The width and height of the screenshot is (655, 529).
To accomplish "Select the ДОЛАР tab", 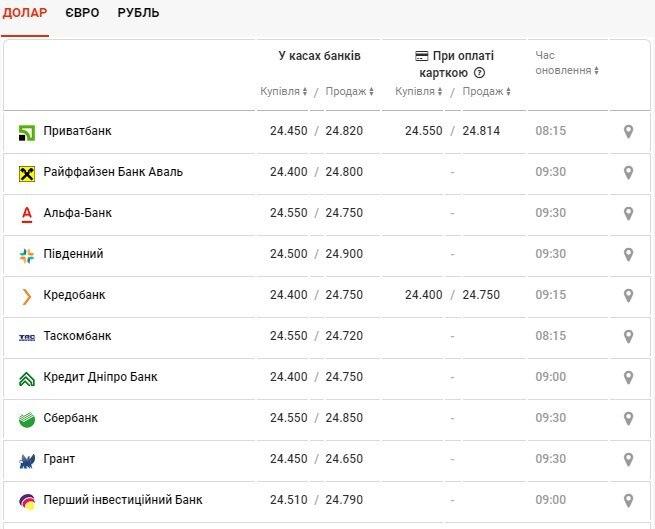I will pos(25,13).
